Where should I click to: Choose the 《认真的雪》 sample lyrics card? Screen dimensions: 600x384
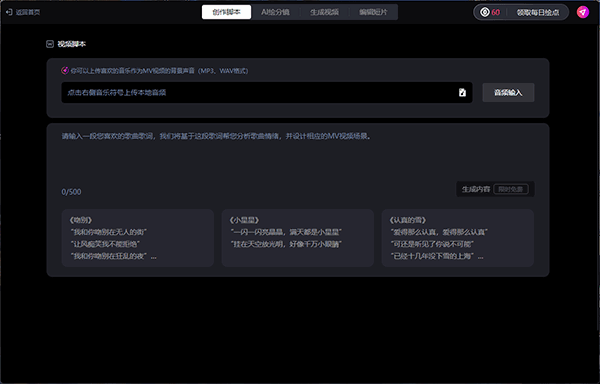(458, 238)
